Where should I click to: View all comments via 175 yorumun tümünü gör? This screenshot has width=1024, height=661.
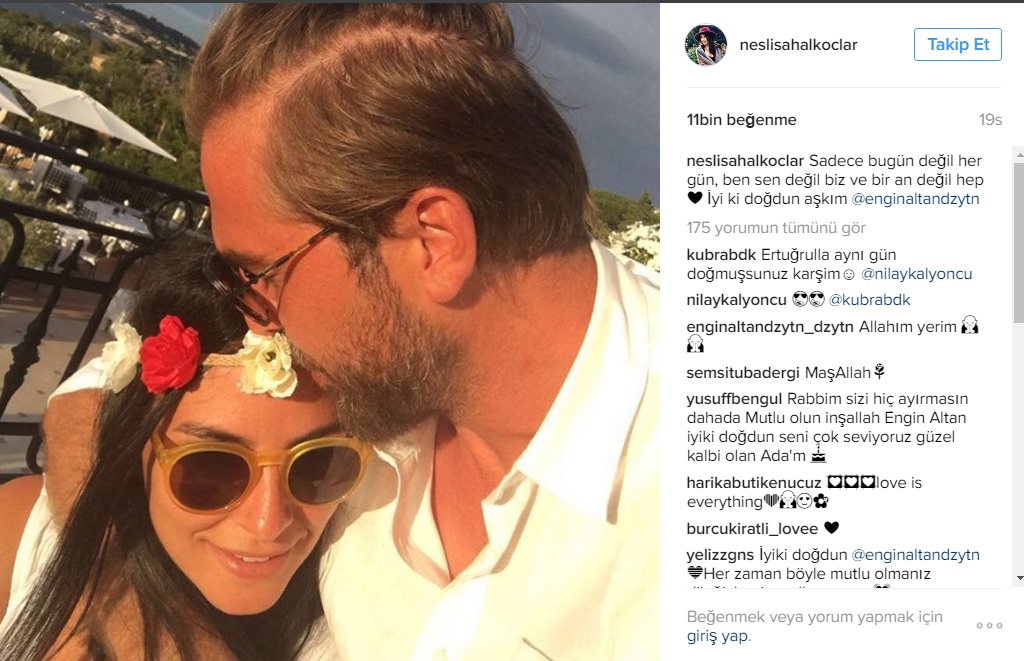(776, 228)
